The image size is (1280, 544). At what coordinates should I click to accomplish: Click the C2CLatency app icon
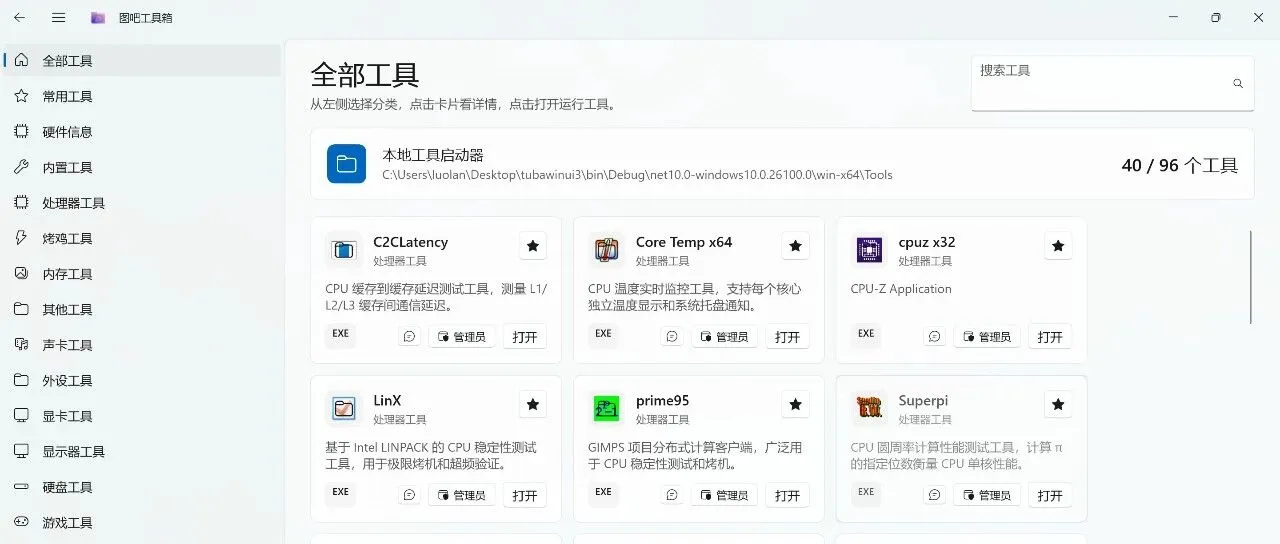(343, 250)
